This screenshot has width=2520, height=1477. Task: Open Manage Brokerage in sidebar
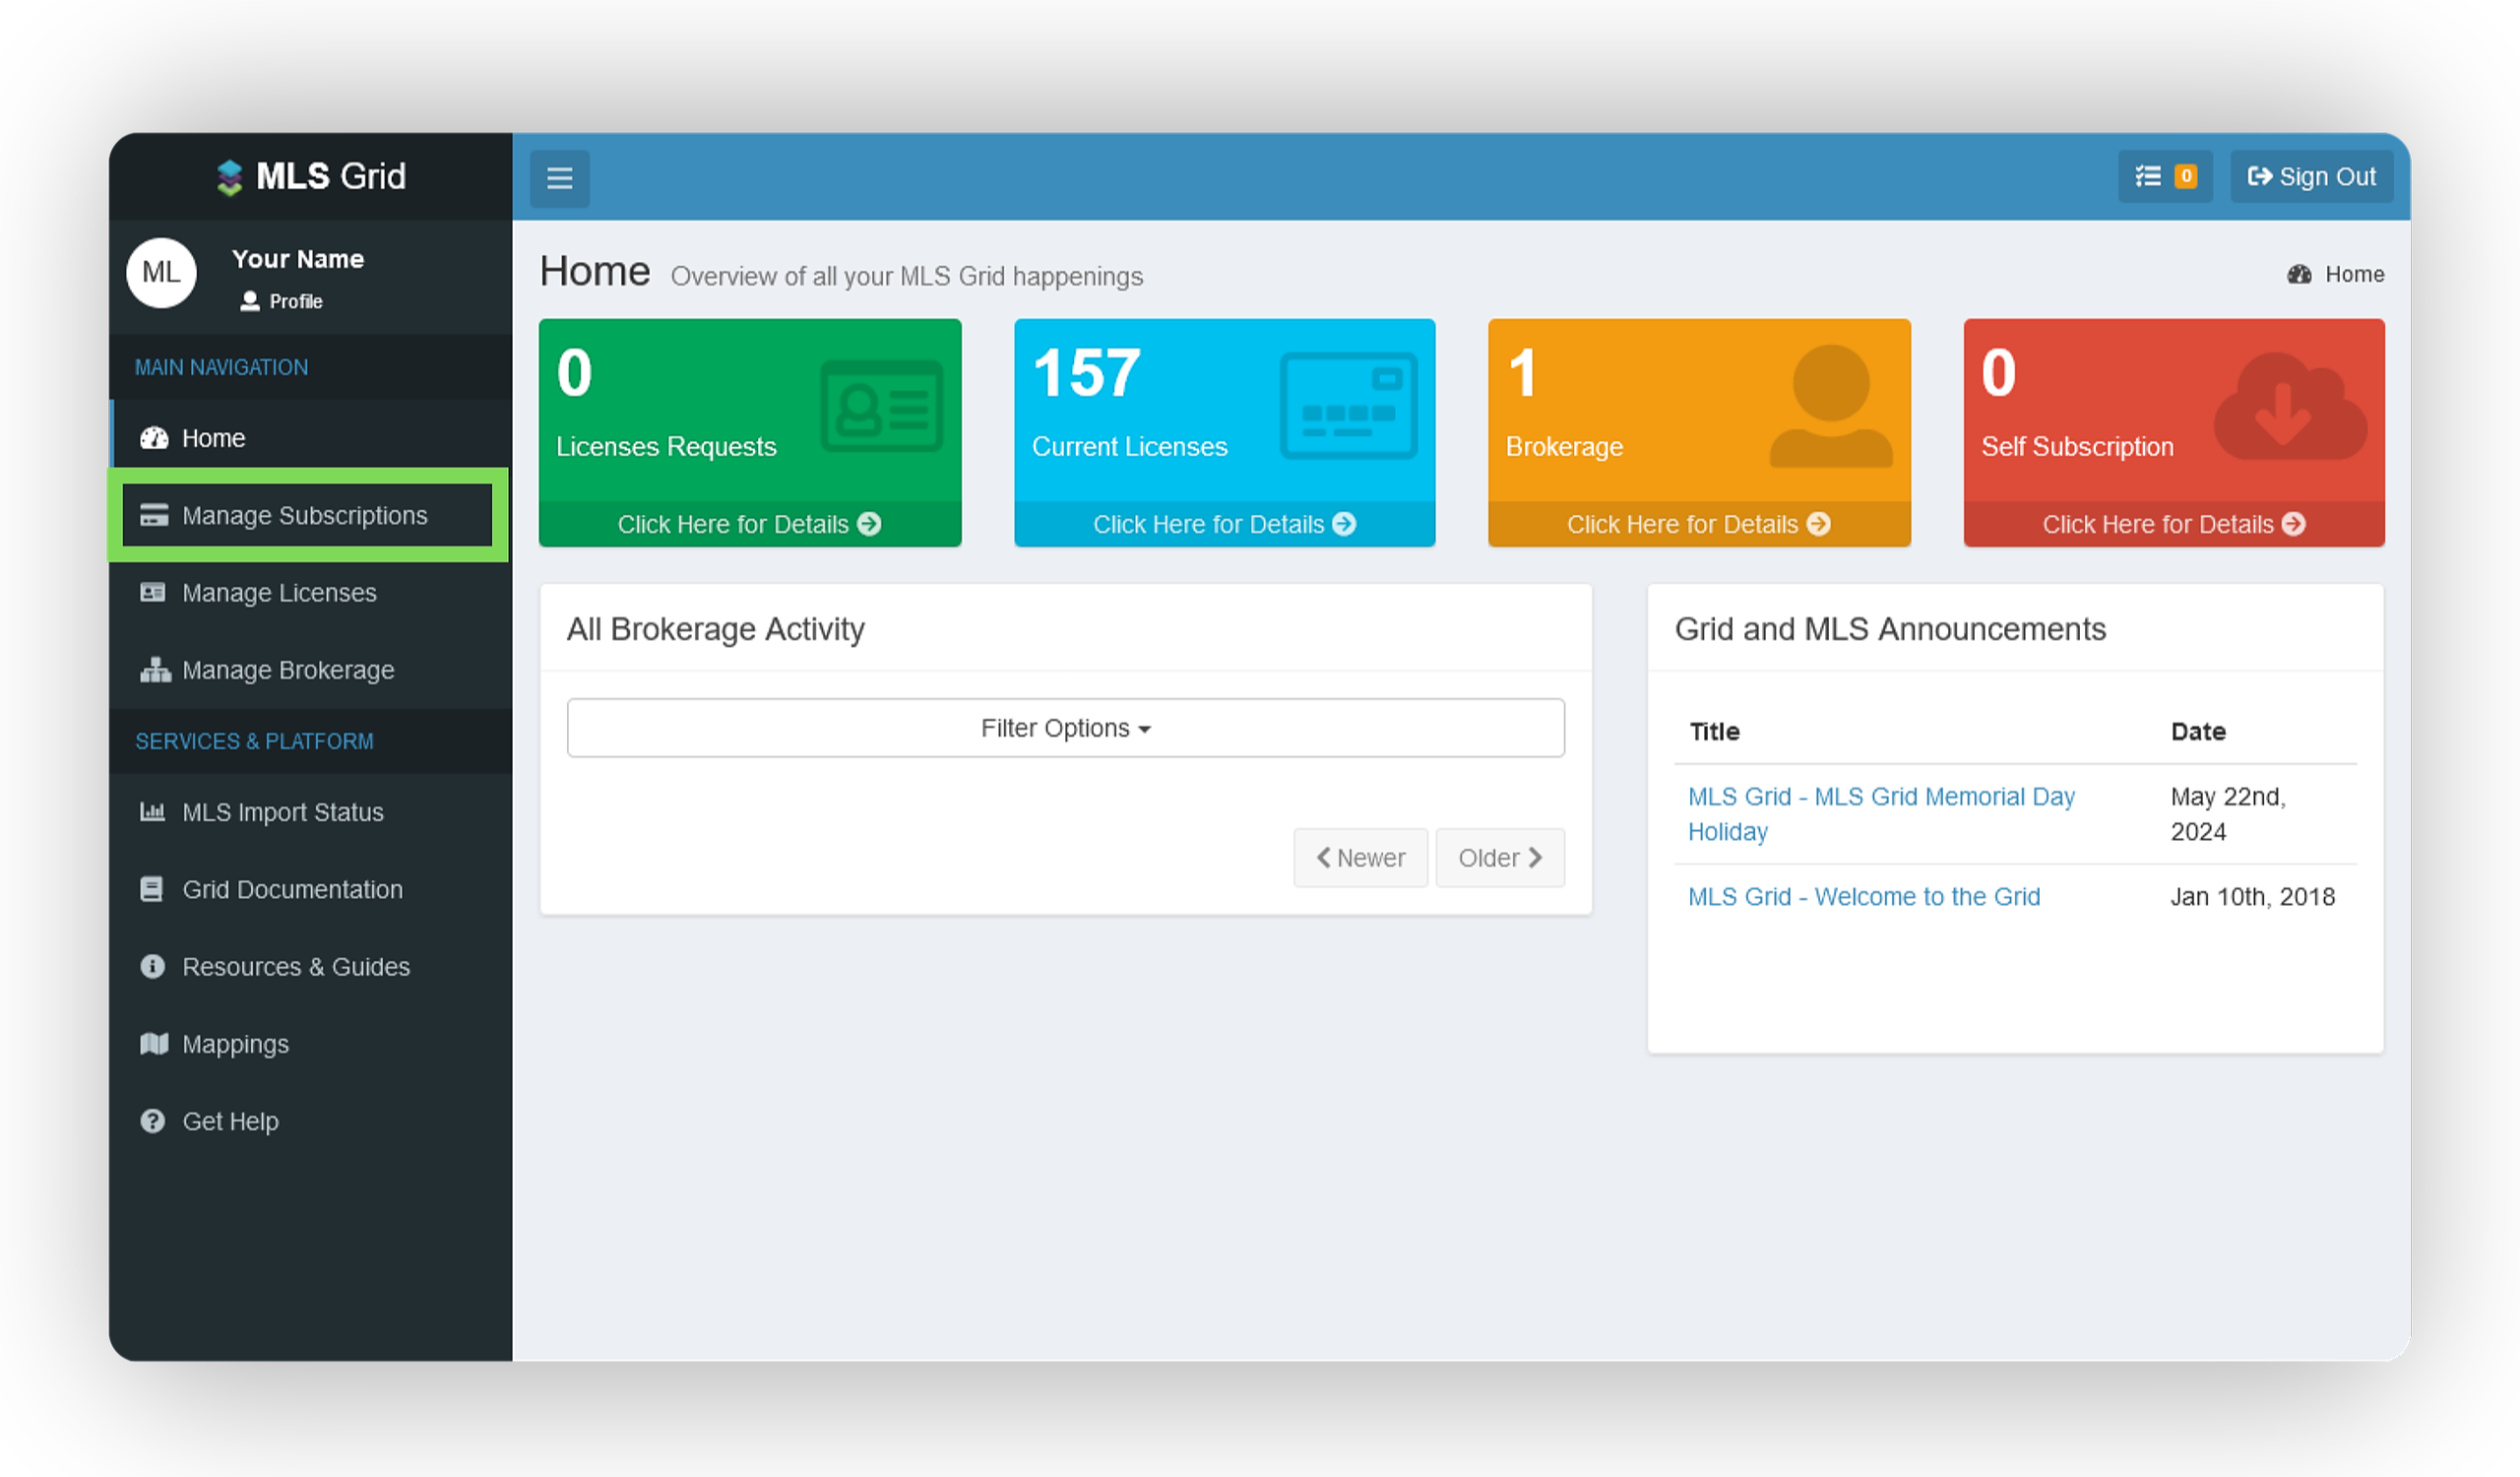[311, 670]
